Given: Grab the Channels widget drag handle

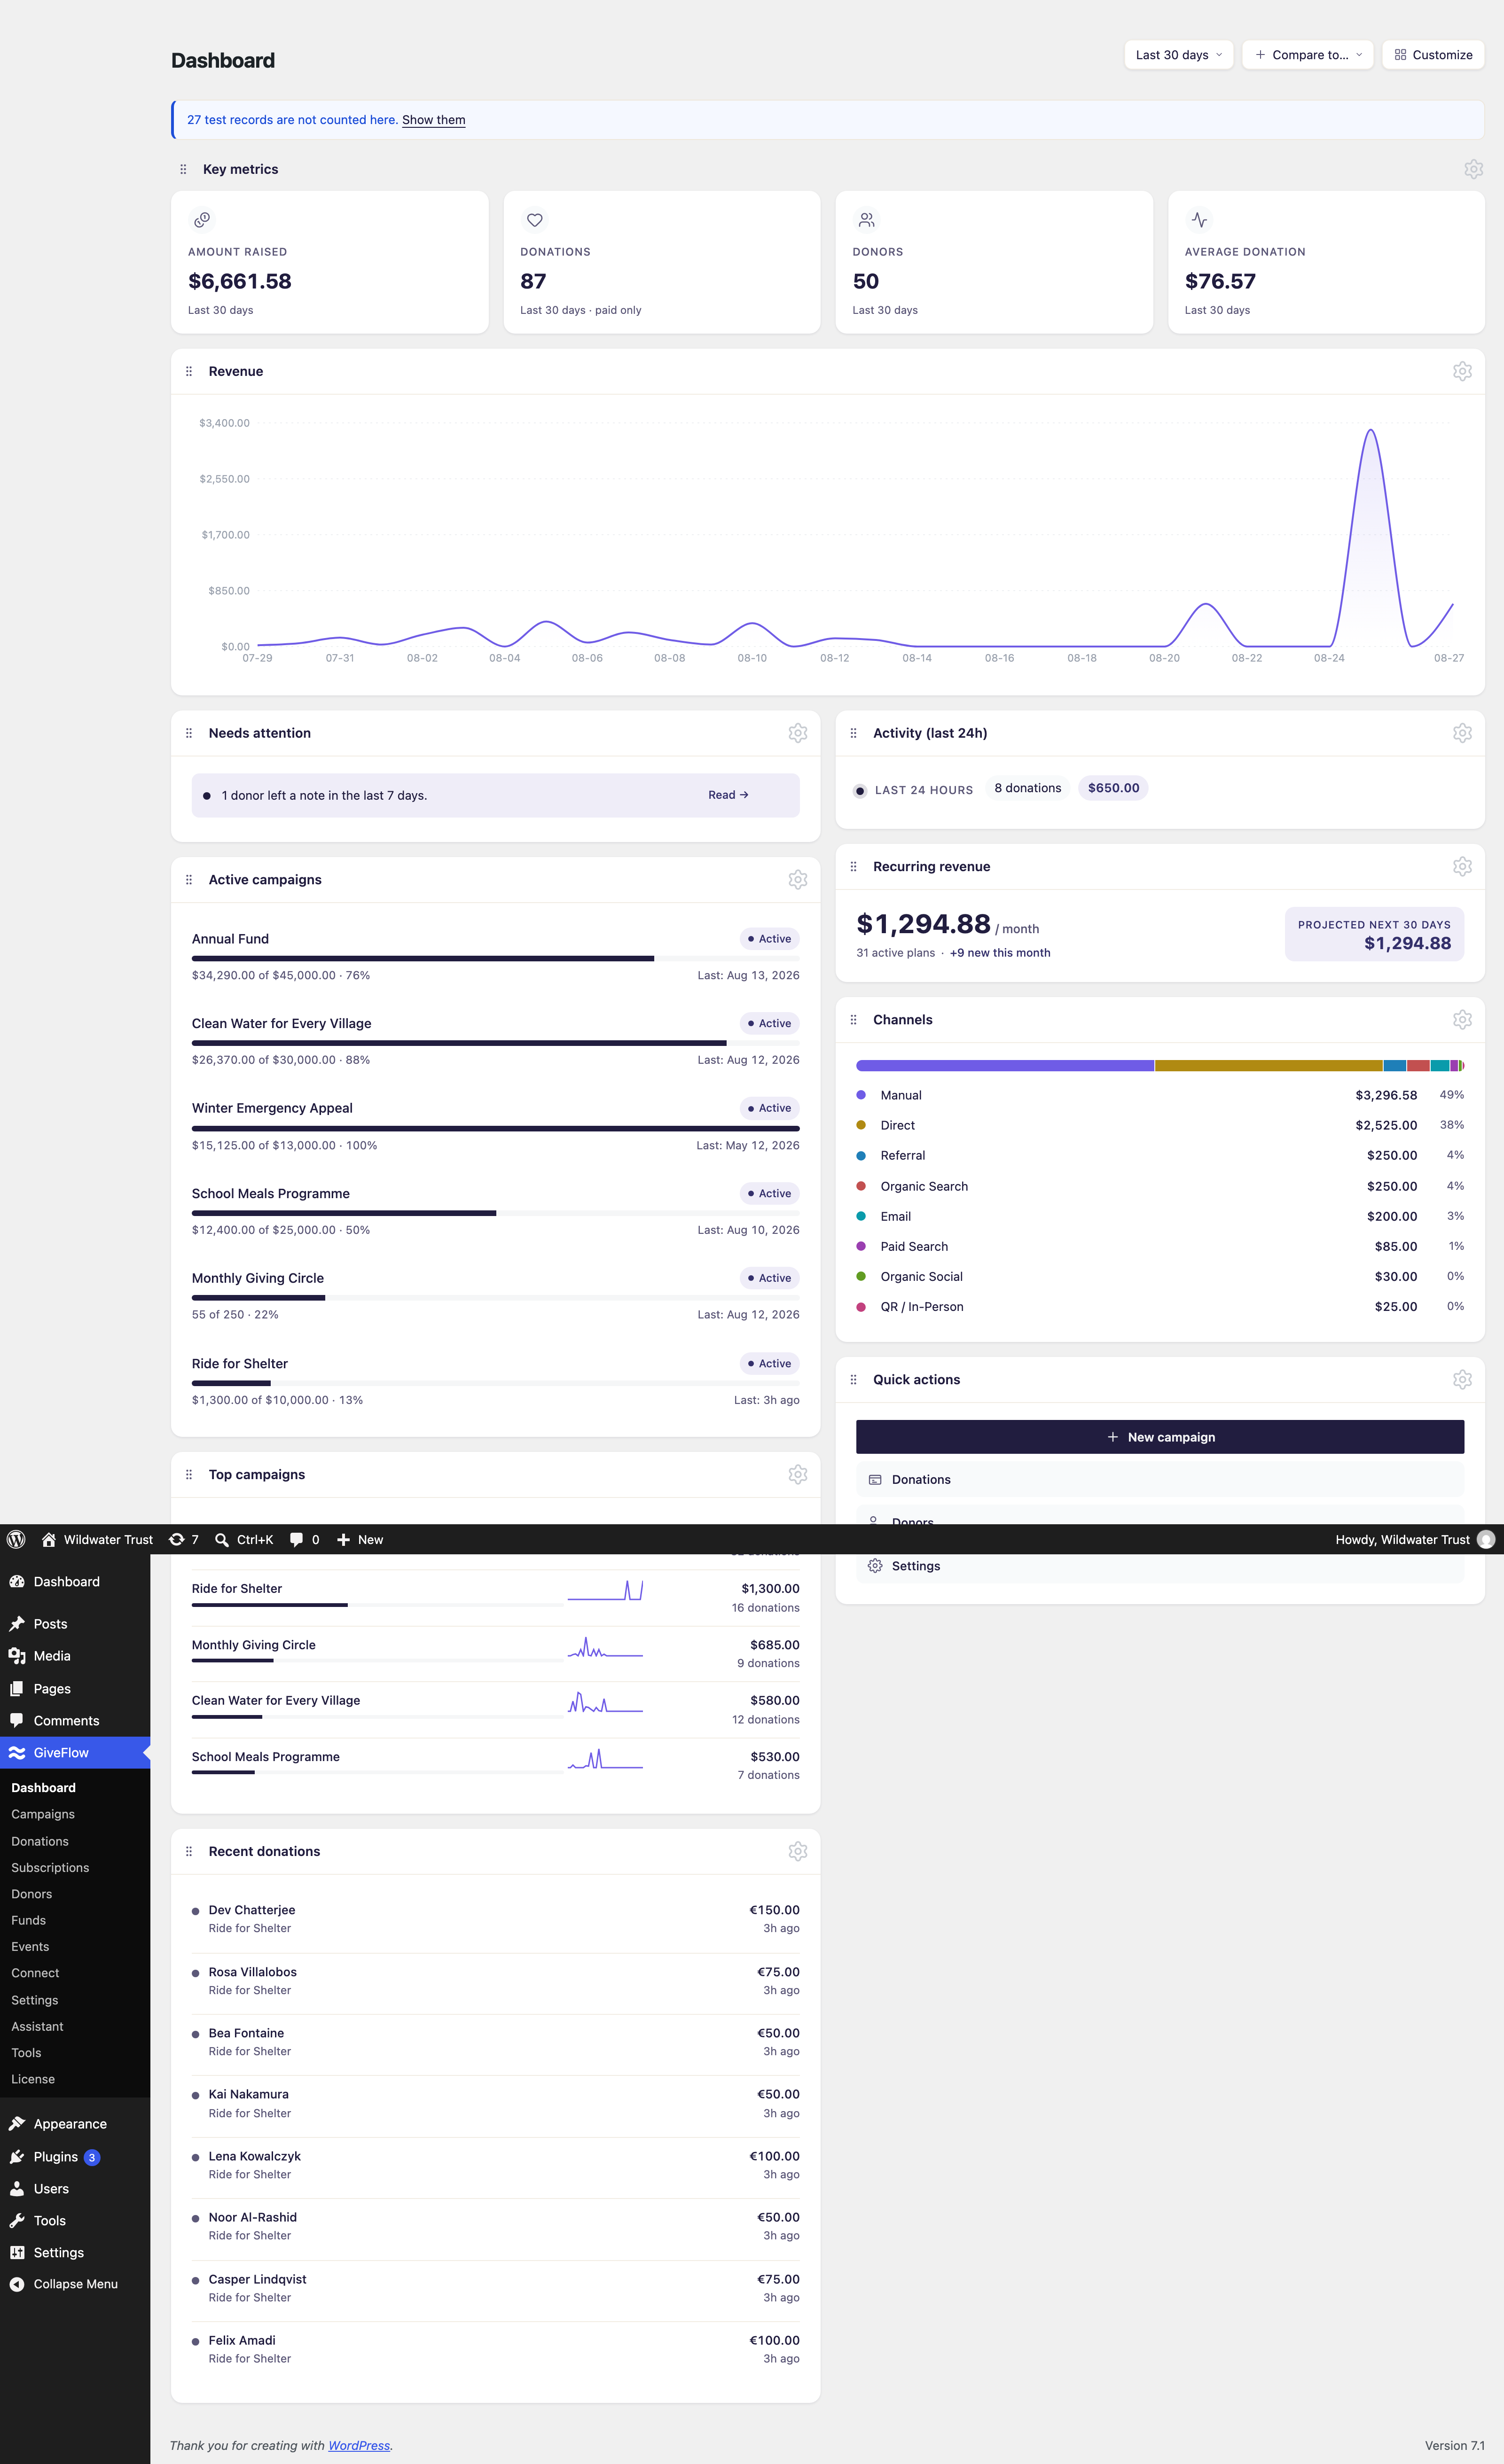Looking at the screenshot, I should (853, 1019).
